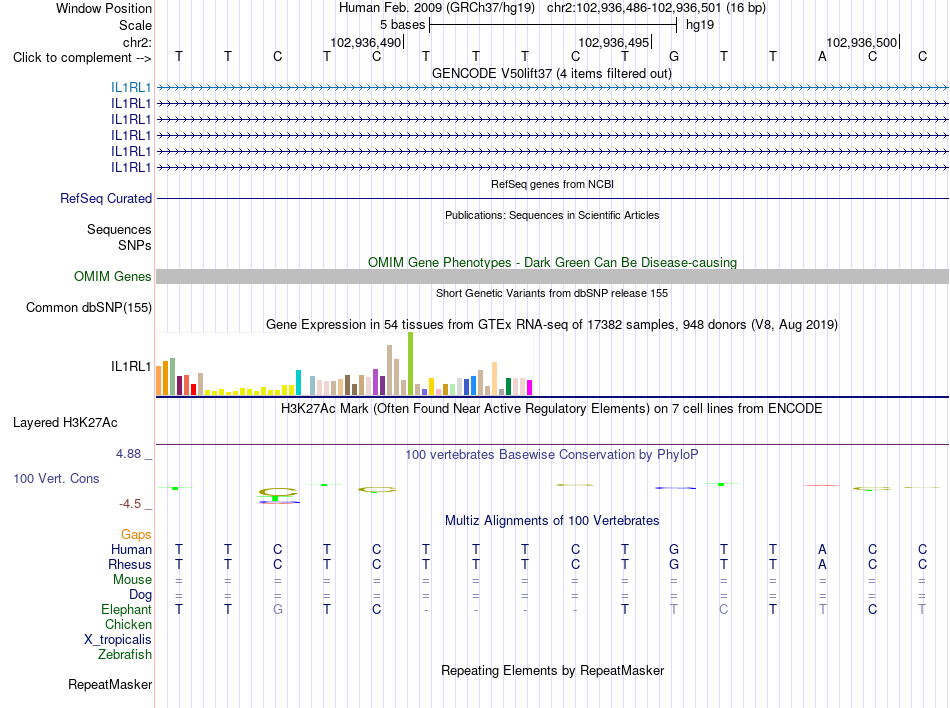Click the 'Click to complement -->' label
This screenshot has width=950, height=708.
pyautogui.click(x=82, y=58)
